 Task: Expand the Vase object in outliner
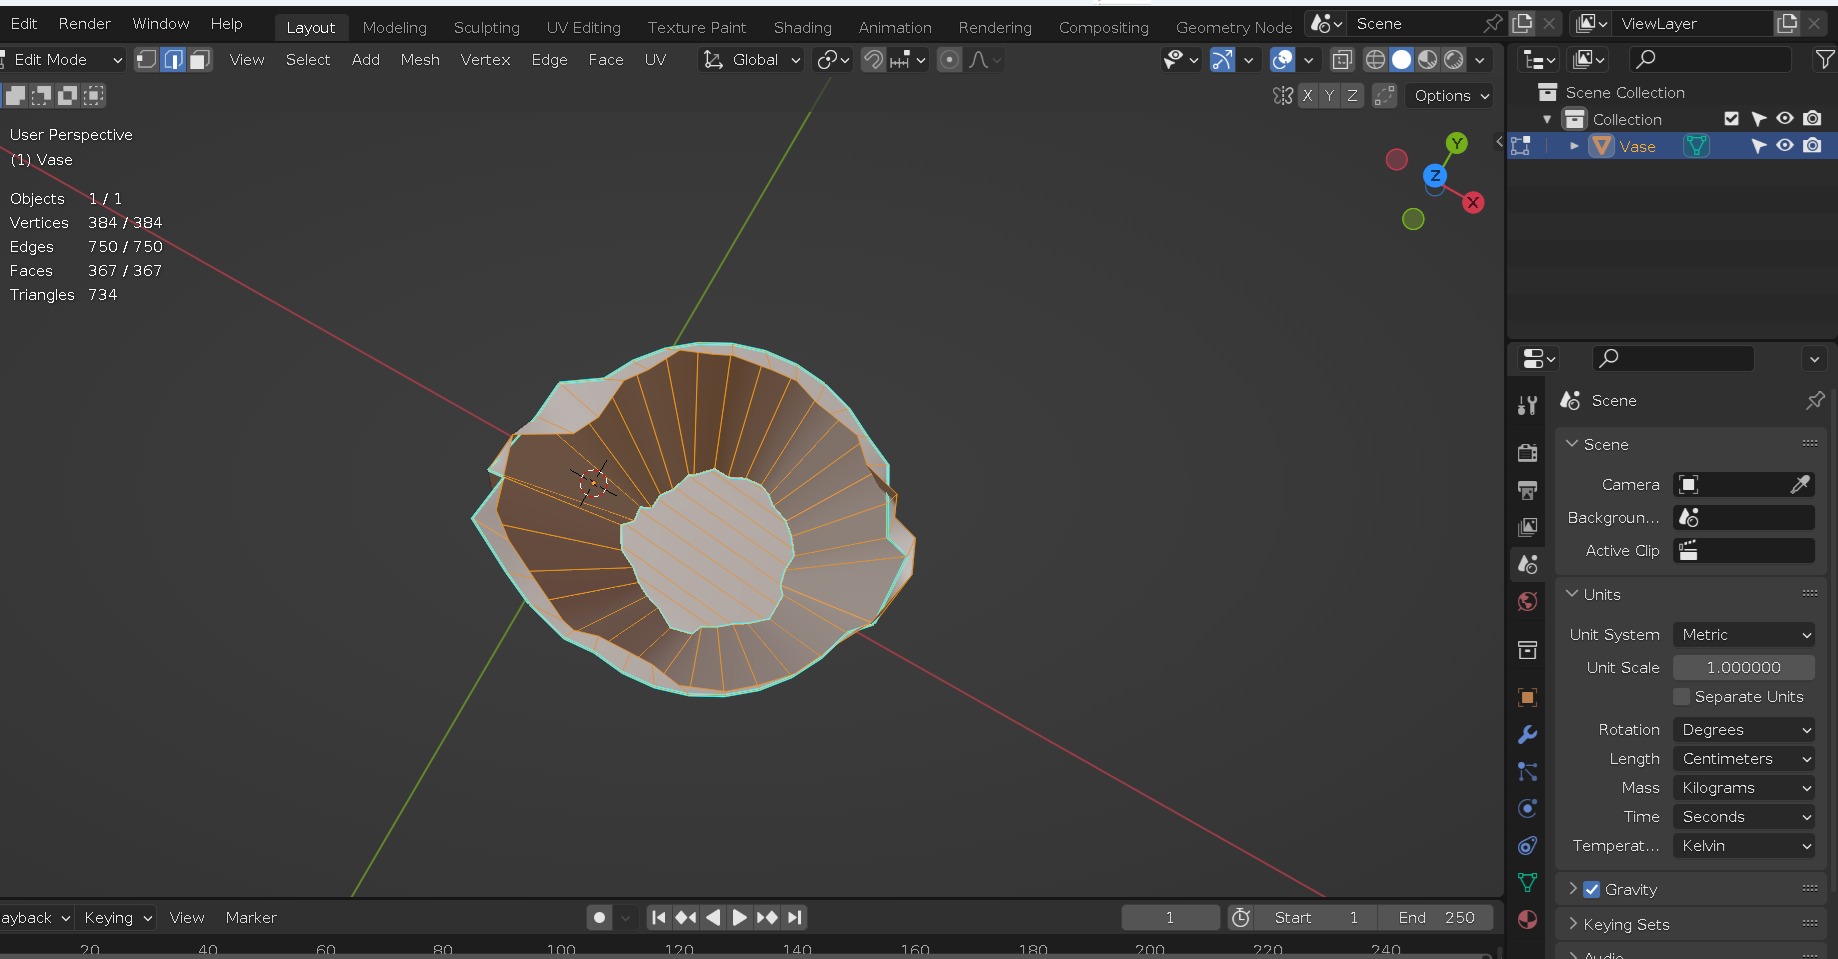click(1574, 146)
